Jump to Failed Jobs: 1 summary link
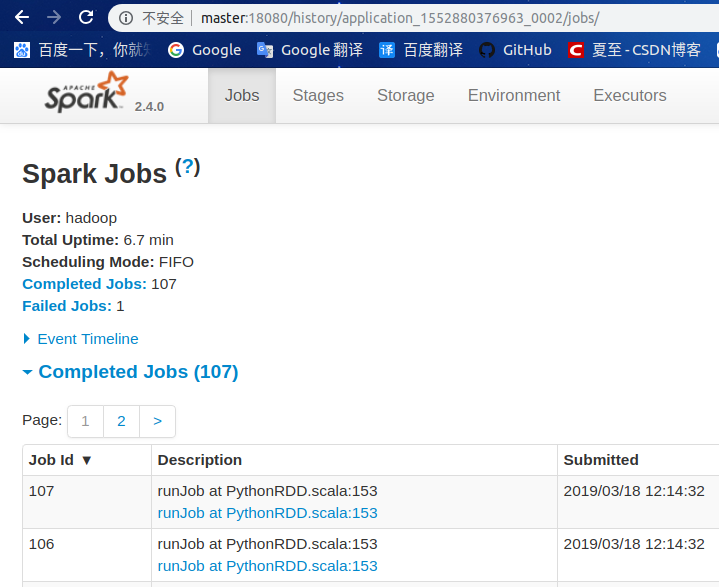This screenshot has width=719, height=587. [x=67, y=306]
